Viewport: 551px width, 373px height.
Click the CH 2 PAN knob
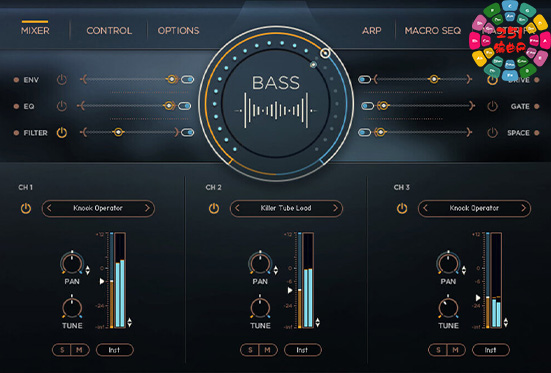coord(260,263)
